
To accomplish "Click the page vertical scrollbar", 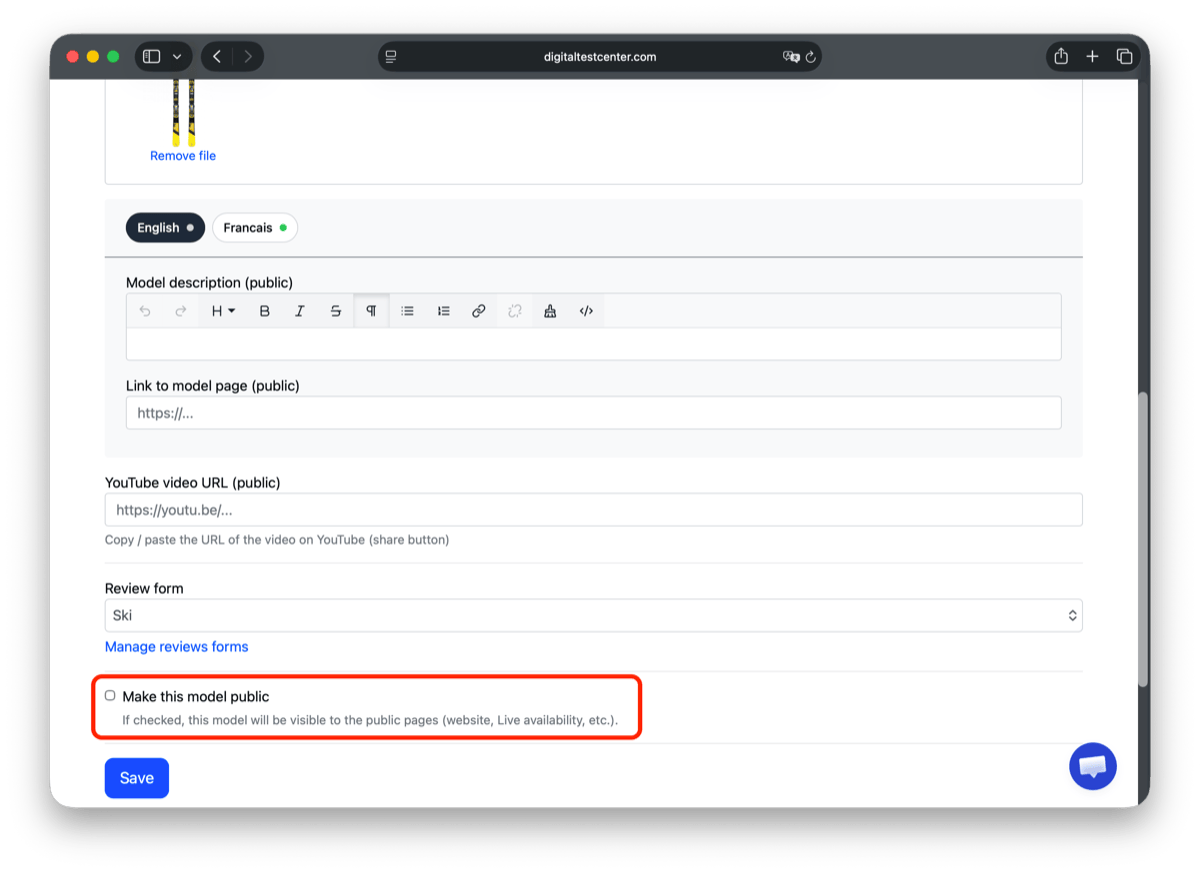I will click(x=1143, y=539).
